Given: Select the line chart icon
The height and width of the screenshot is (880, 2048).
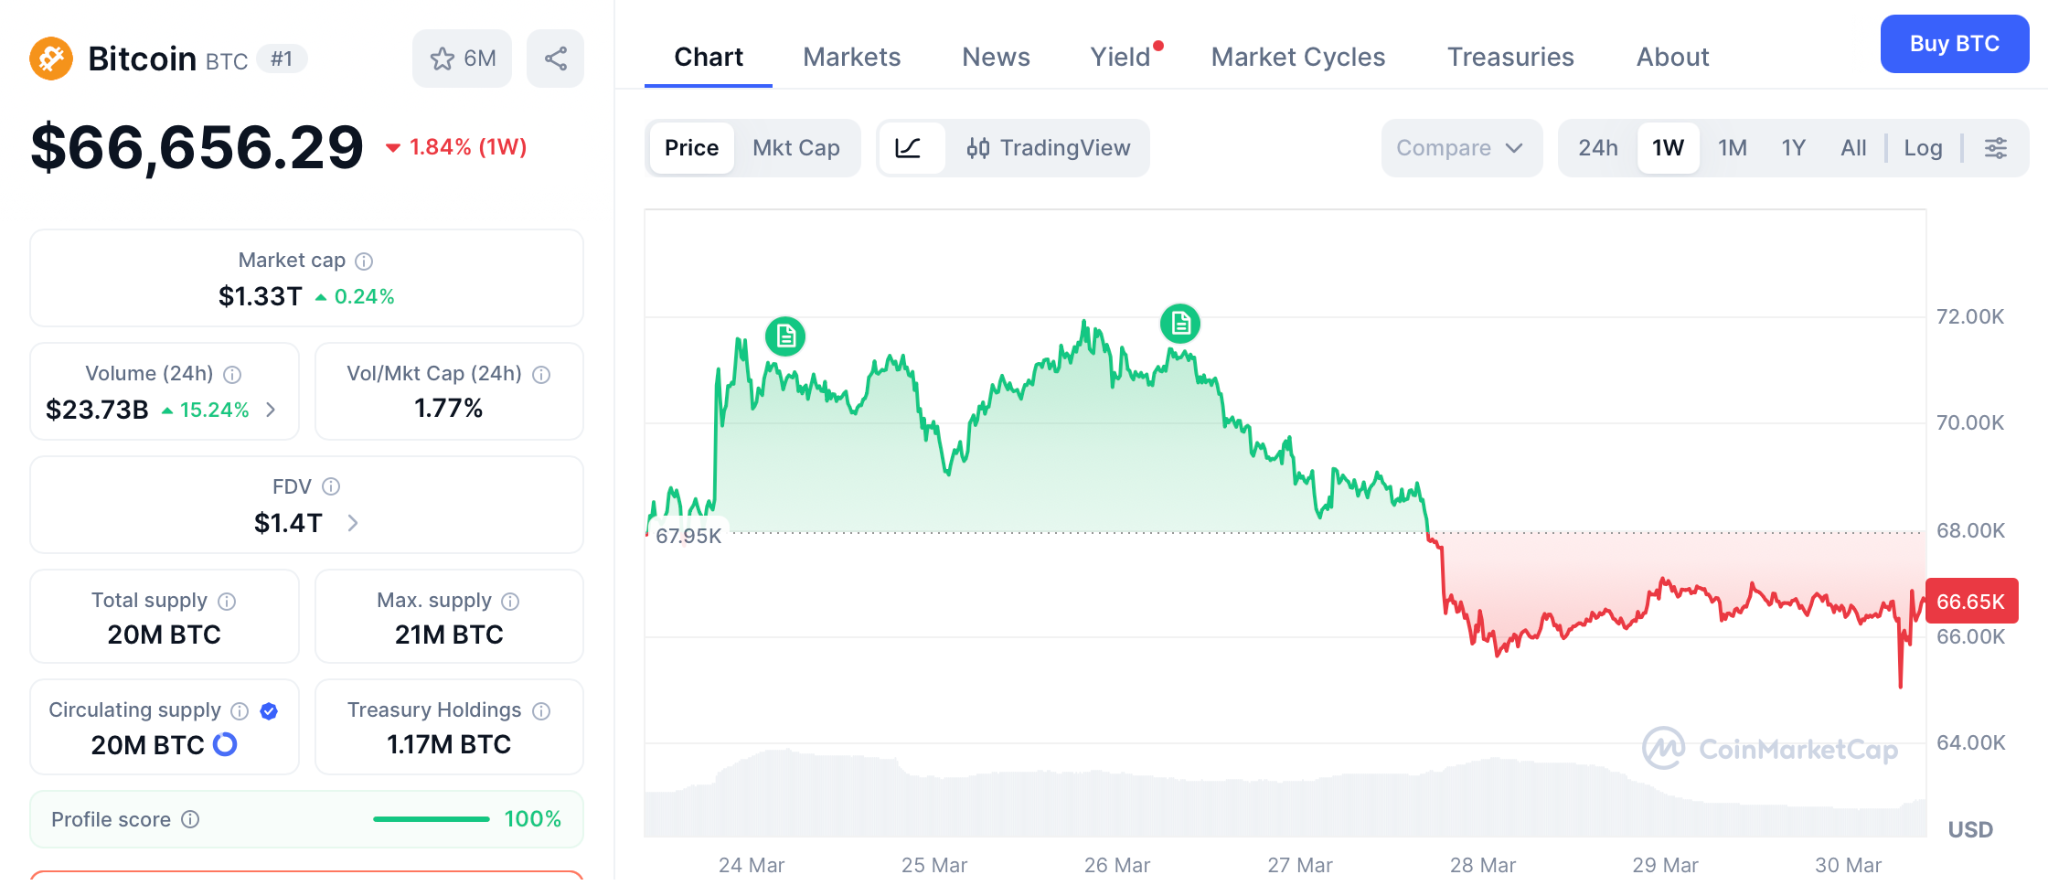Looking at the screenshot, I should coord(908,148).
